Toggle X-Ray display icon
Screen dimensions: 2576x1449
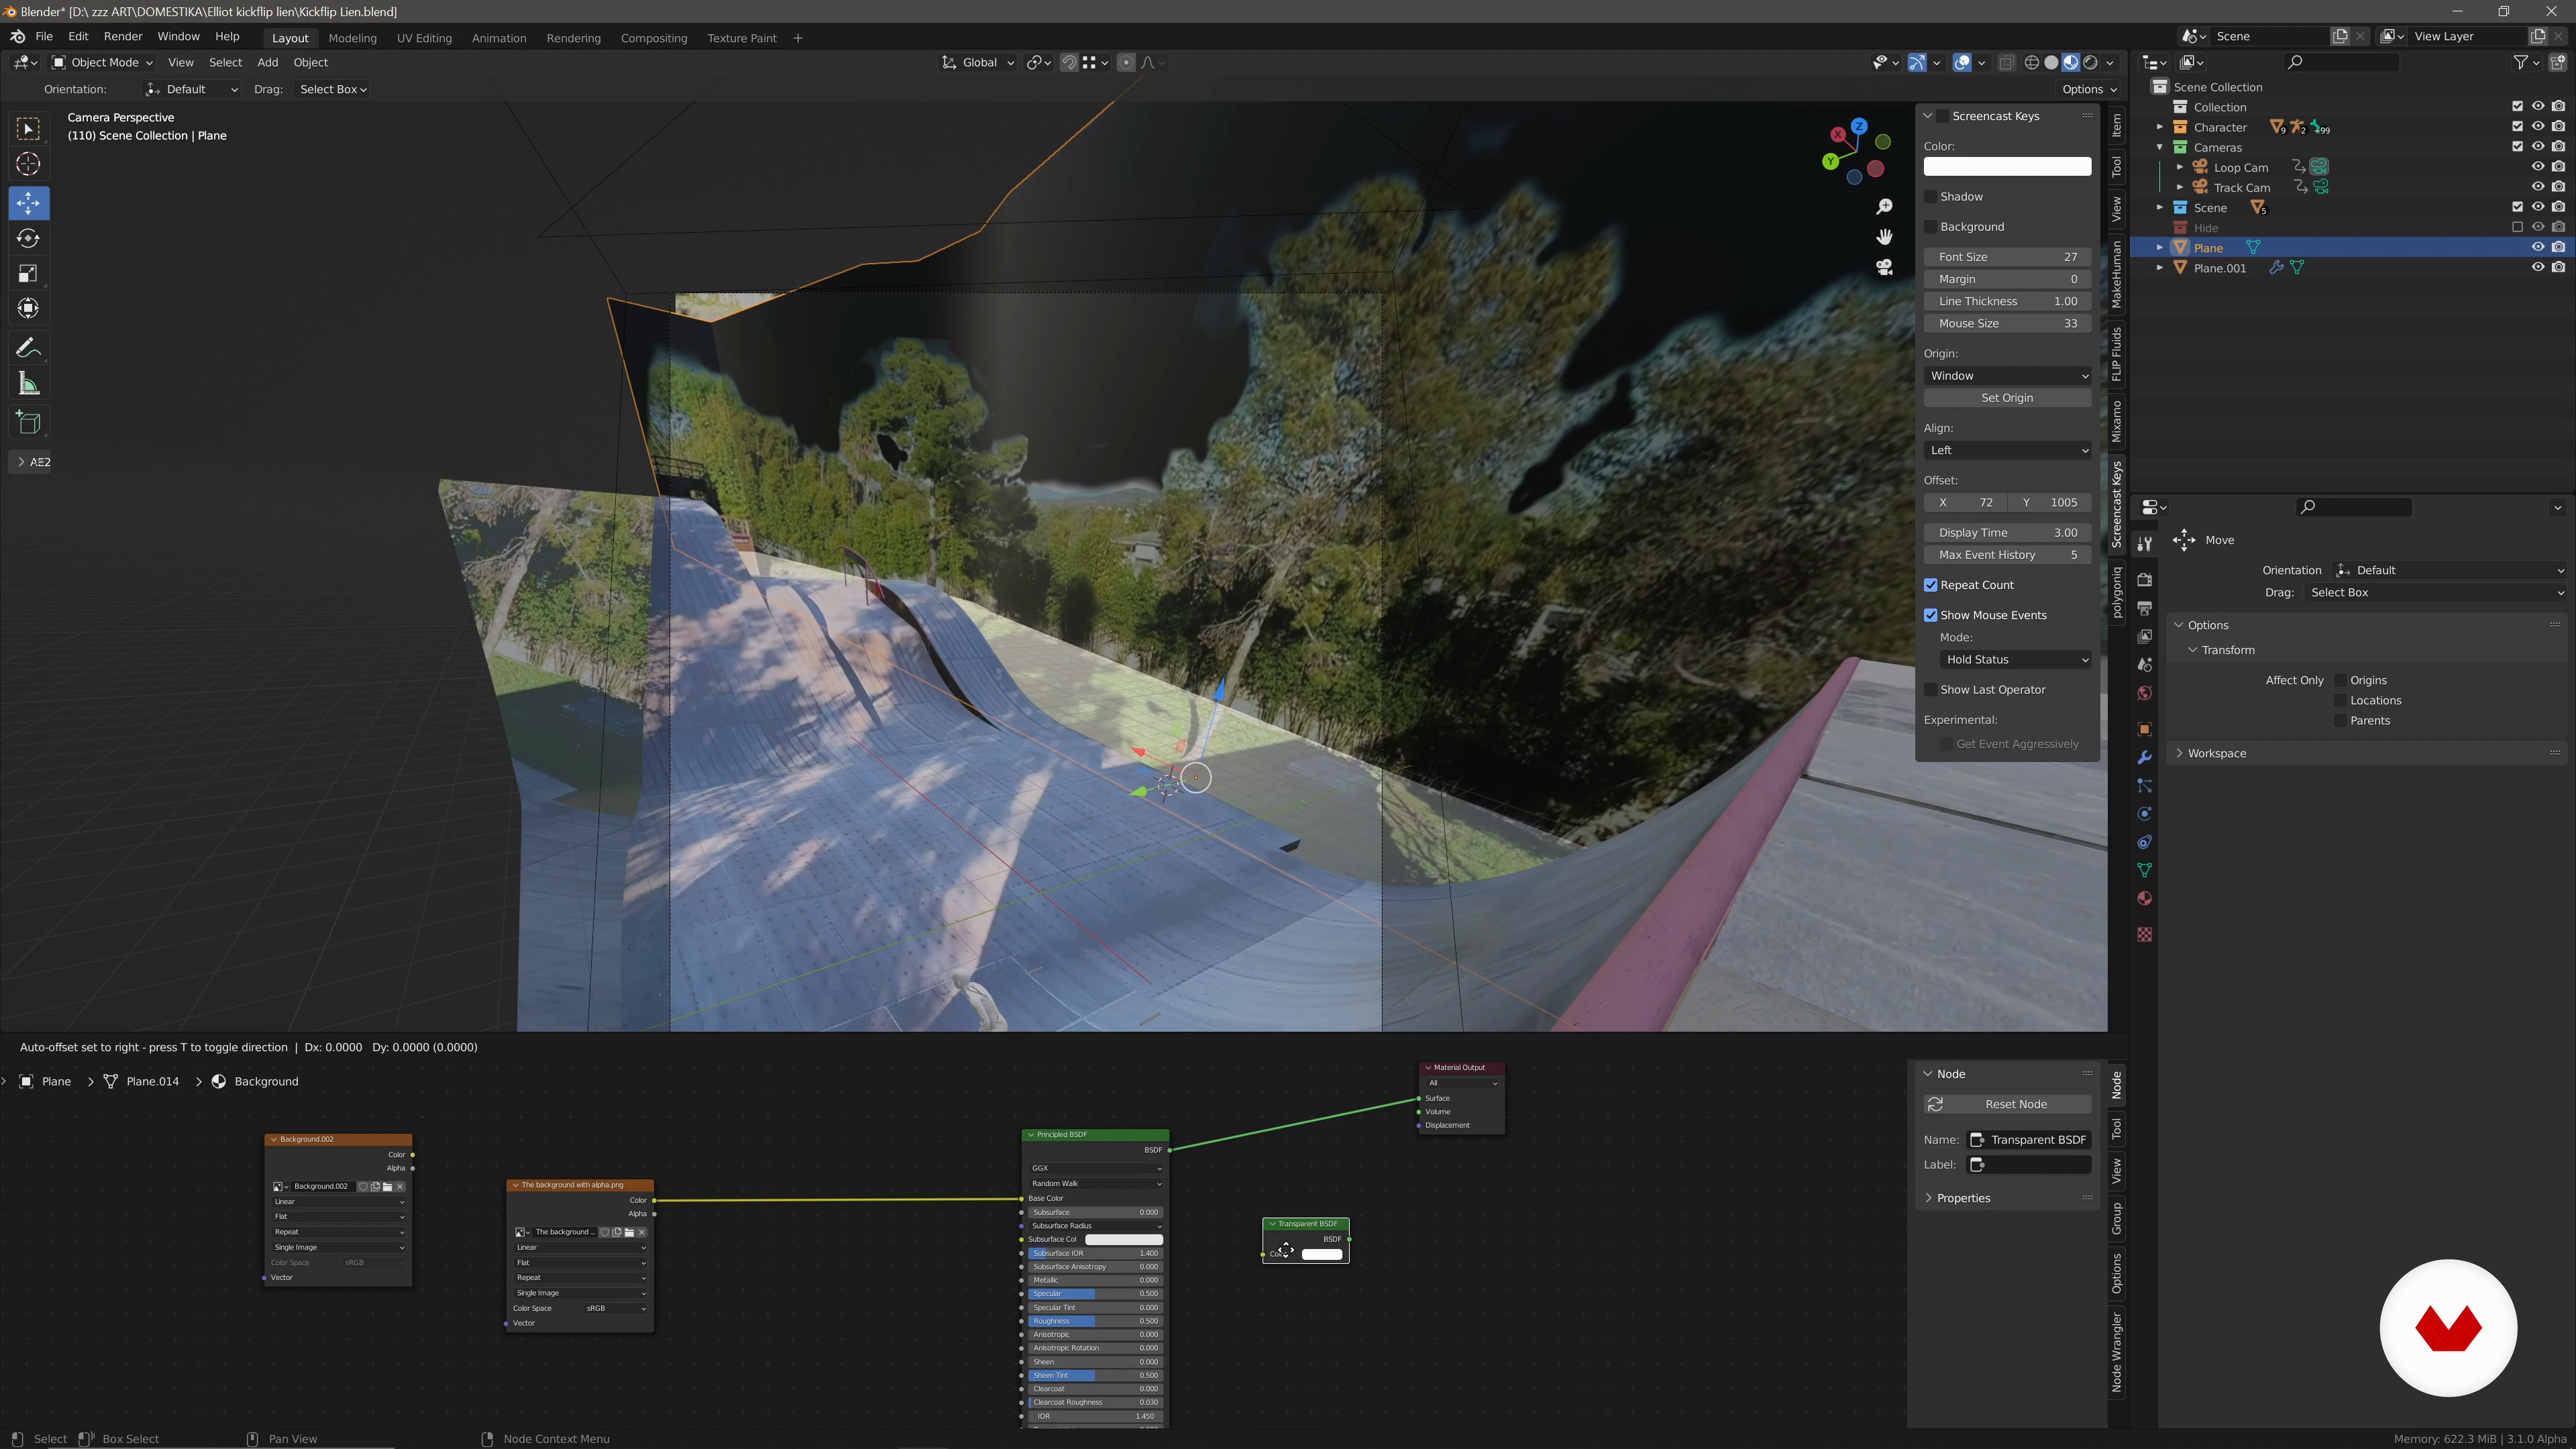click(x=2006, y=62)
